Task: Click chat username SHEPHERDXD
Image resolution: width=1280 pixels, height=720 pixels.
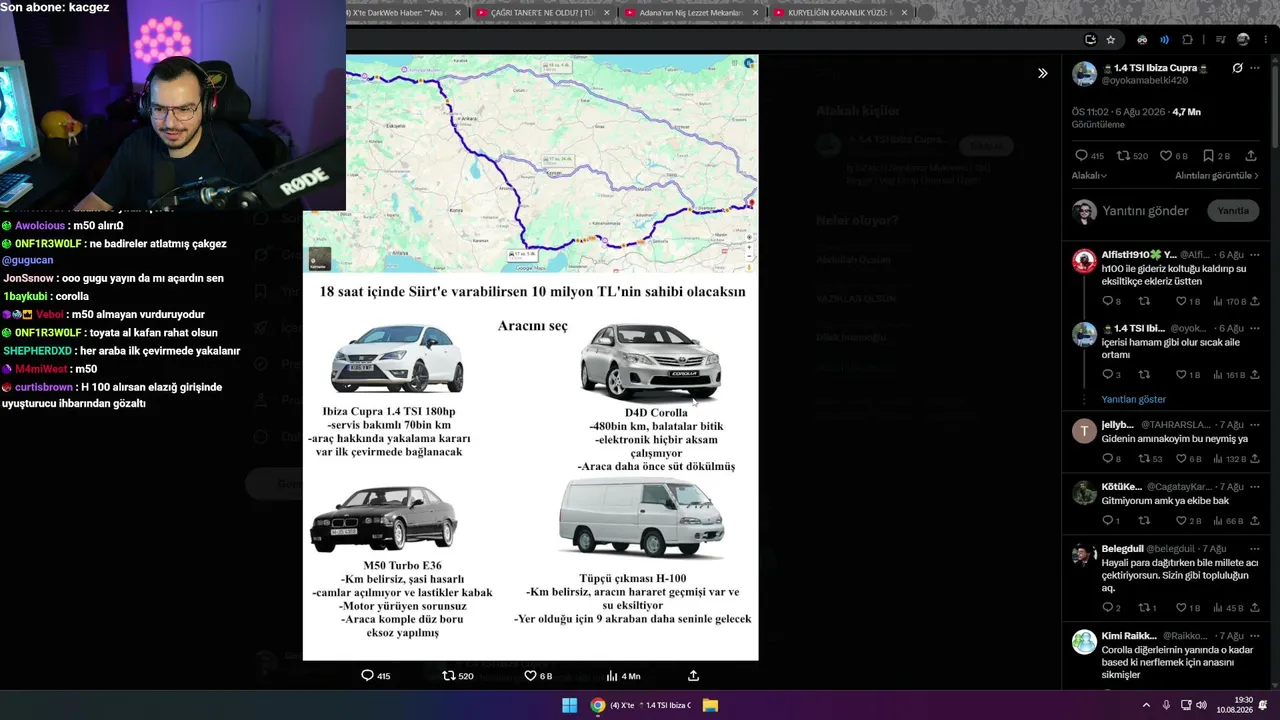Action: (38, 351)
